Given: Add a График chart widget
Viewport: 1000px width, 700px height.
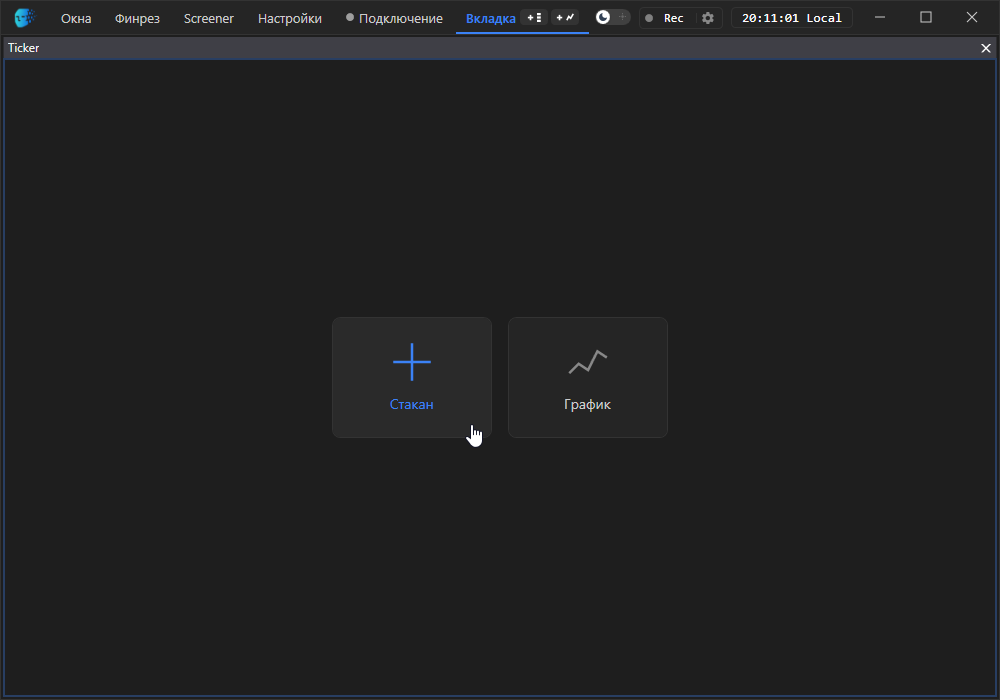Looking at the screenshot, I should point(588,377).
